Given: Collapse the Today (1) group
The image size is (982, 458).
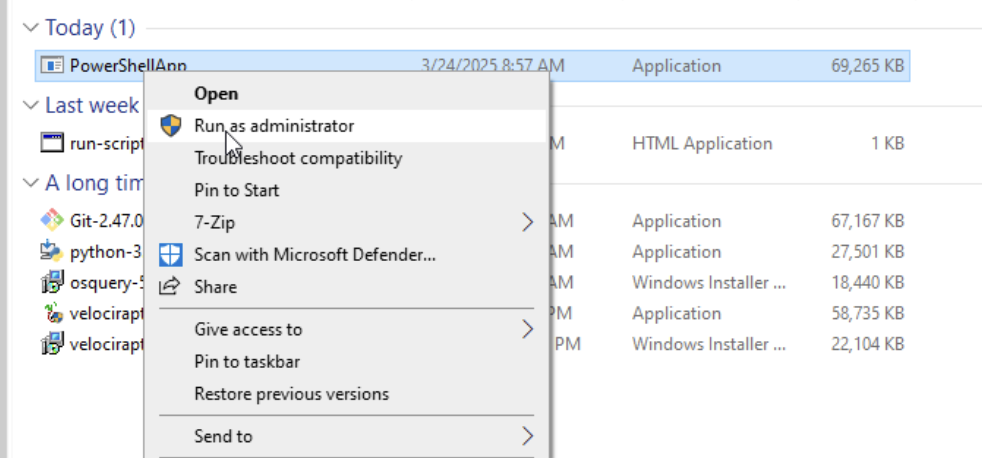Looking at the screenshot, I should coord(30,28).
